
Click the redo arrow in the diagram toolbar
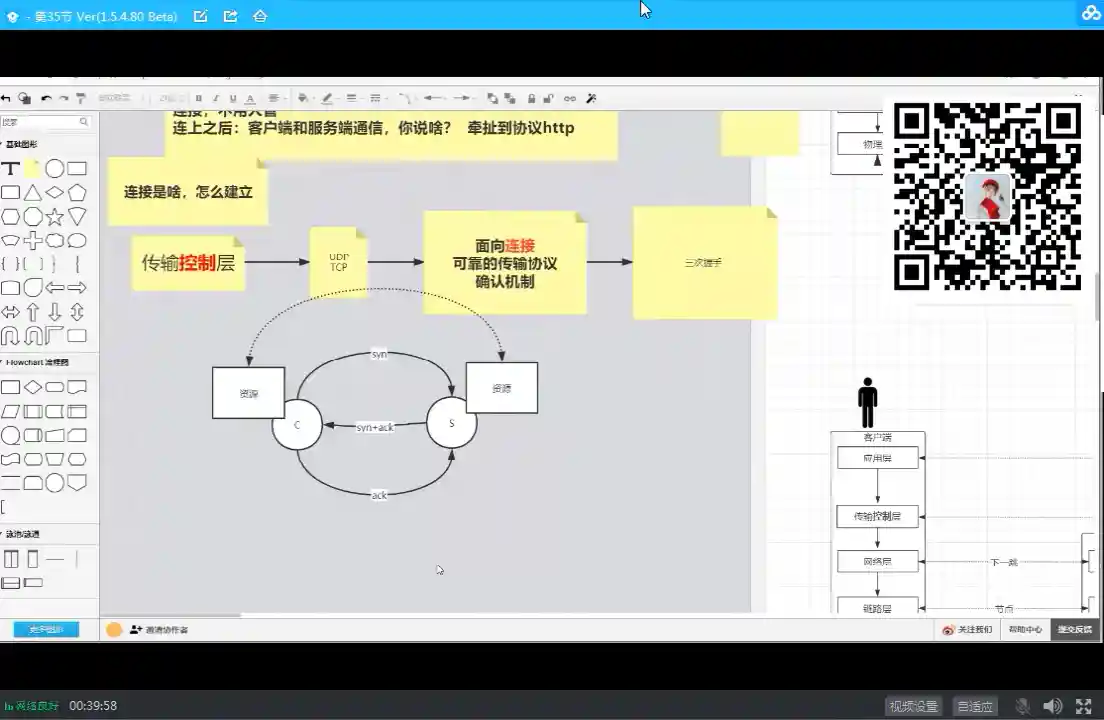[63, 99]
